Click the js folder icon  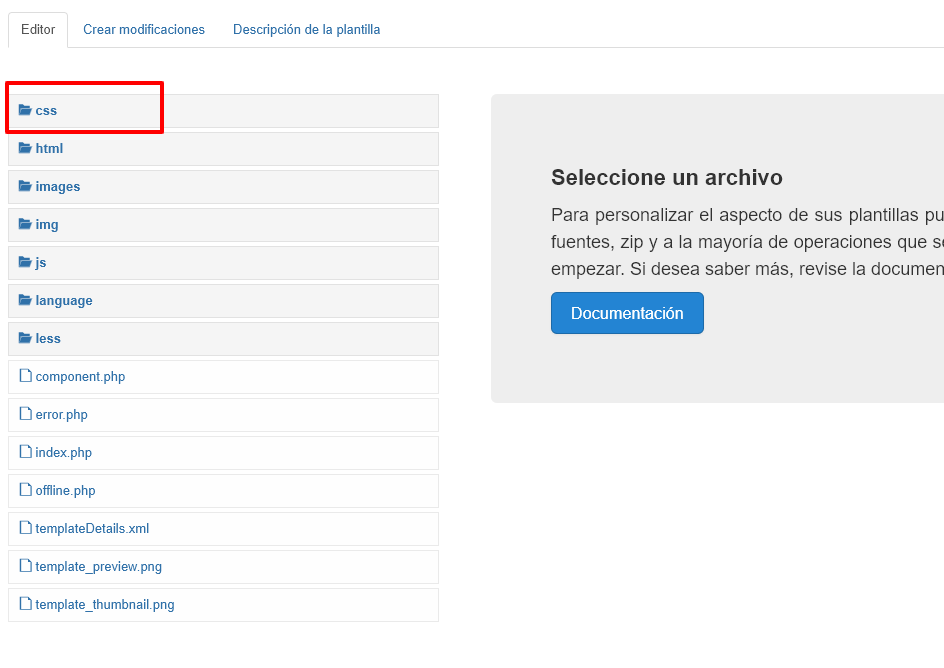[x=25, y=262]
